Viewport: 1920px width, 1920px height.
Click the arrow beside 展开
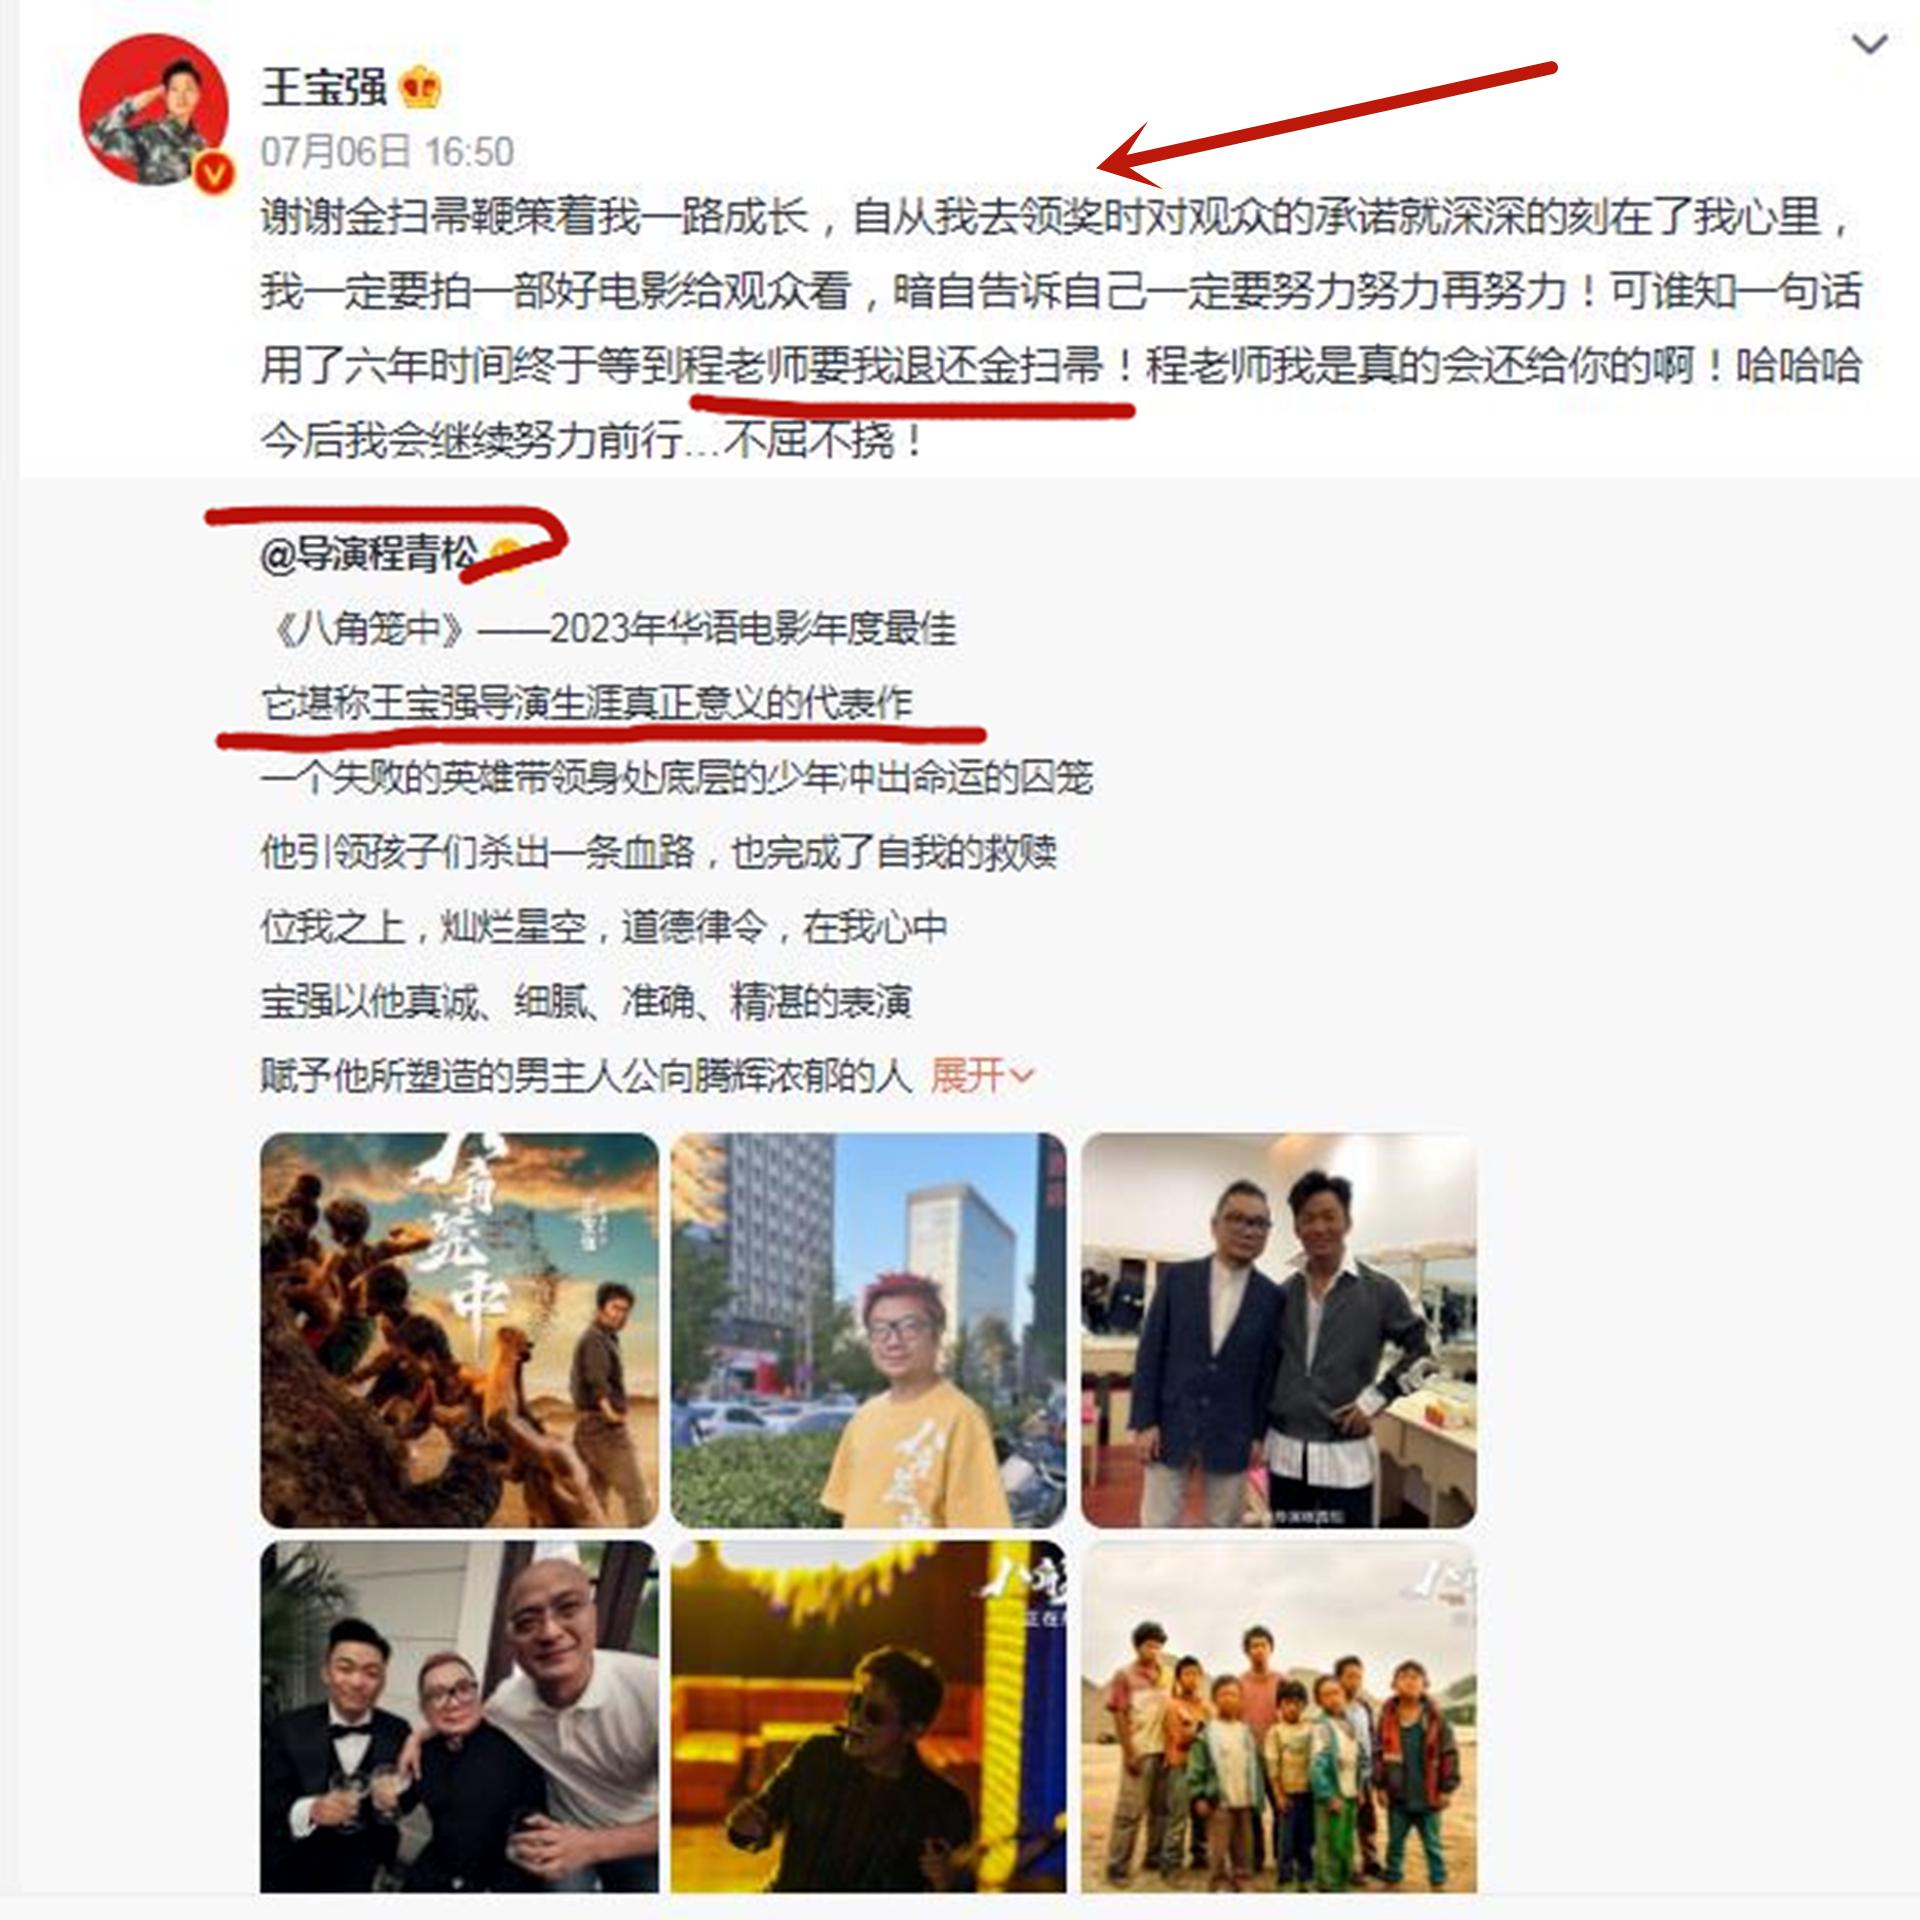click(x=1022, y=1077)
